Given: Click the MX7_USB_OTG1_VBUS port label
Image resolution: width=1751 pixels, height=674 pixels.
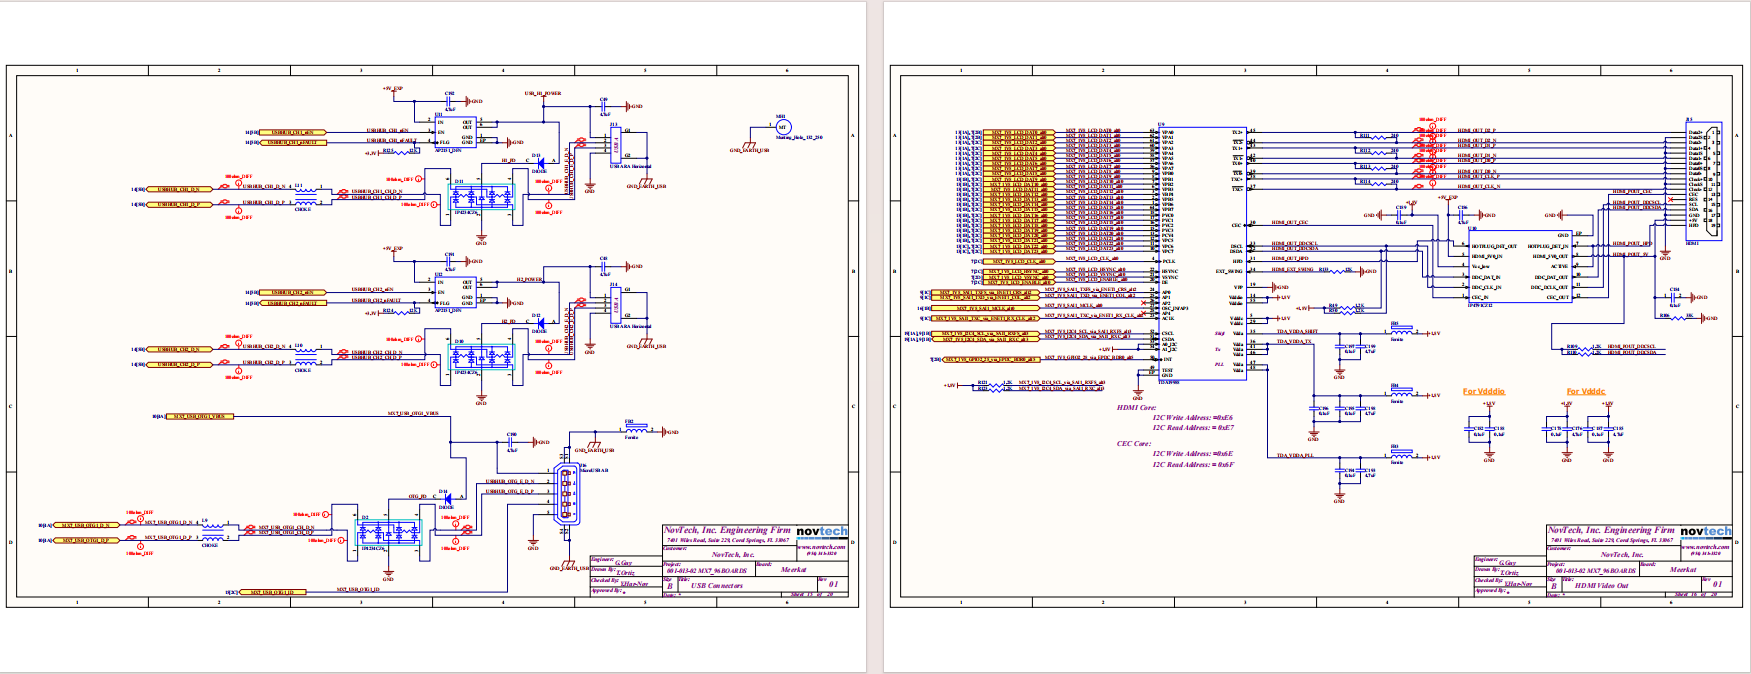Looking at the screenshot, I should 199,416.
